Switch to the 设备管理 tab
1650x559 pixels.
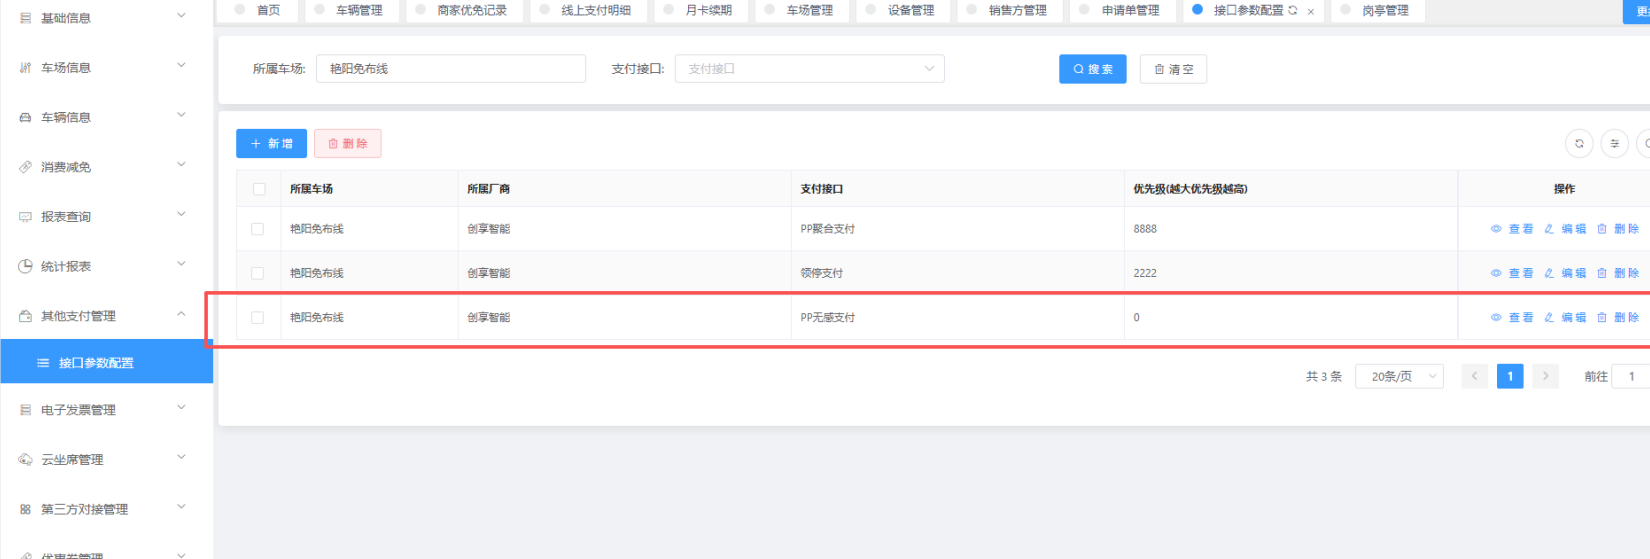pyautogui.click(x=901, y=10)
